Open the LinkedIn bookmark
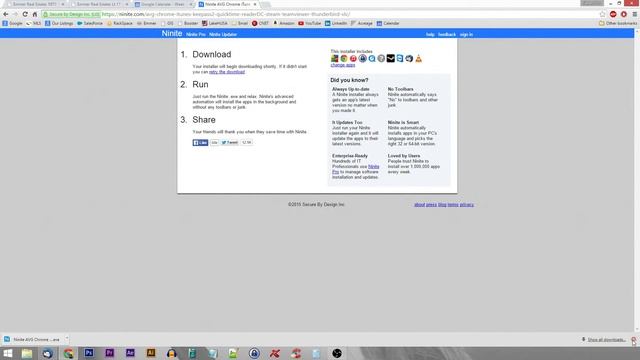640x360 pixels. (x=336, y=23)
